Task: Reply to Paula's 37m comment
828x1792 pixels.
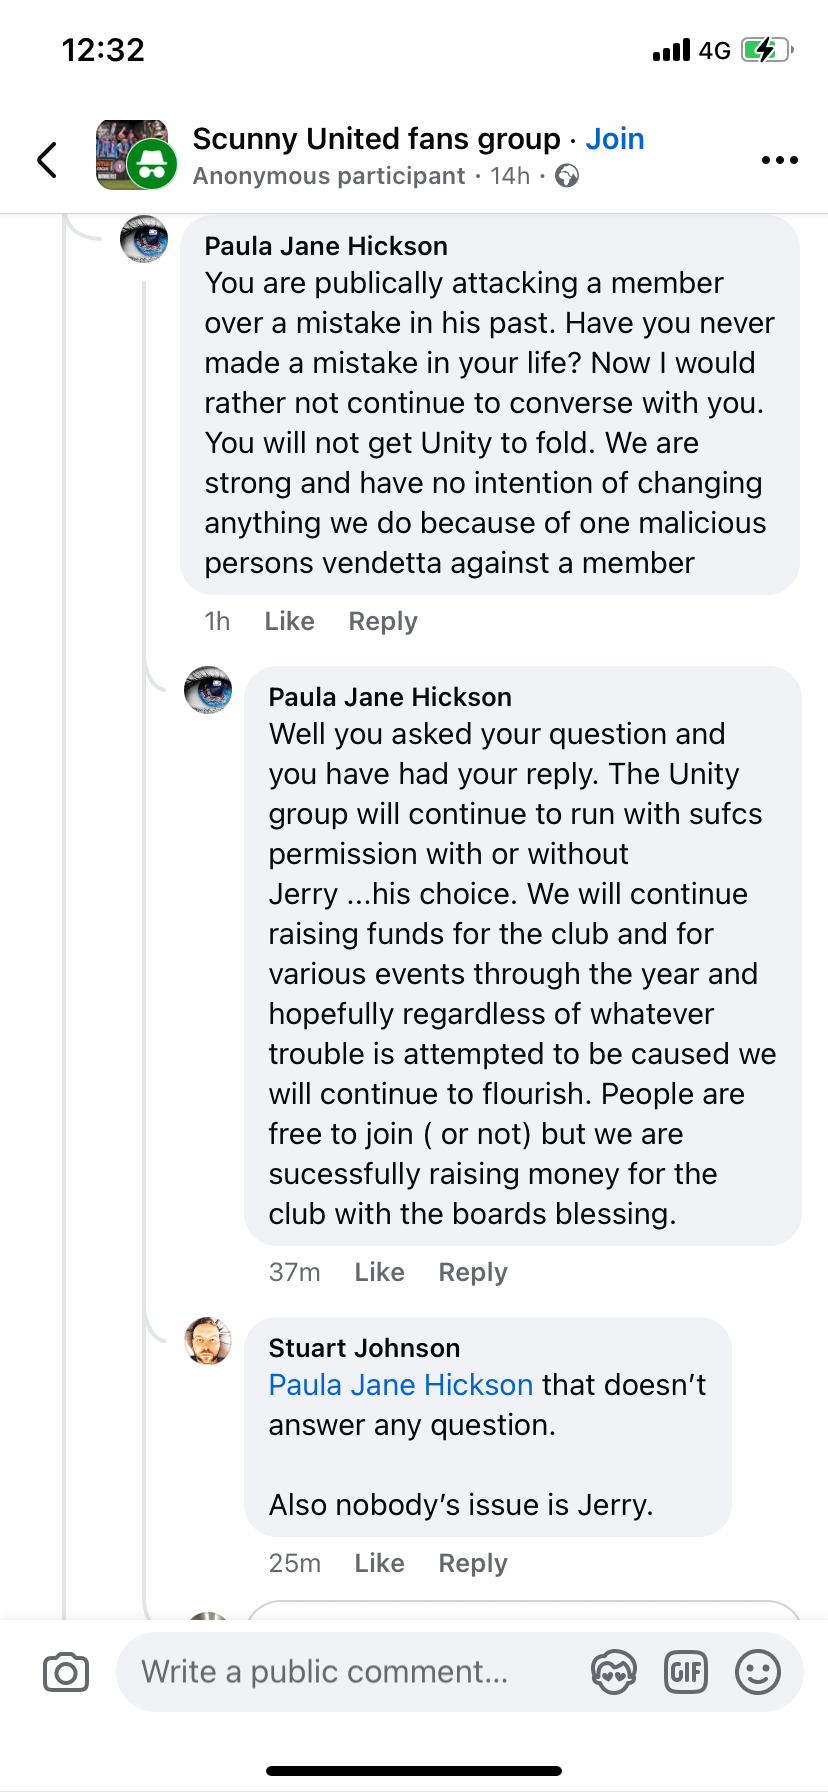Action: pyautogui.click(x=473, y=1272)
